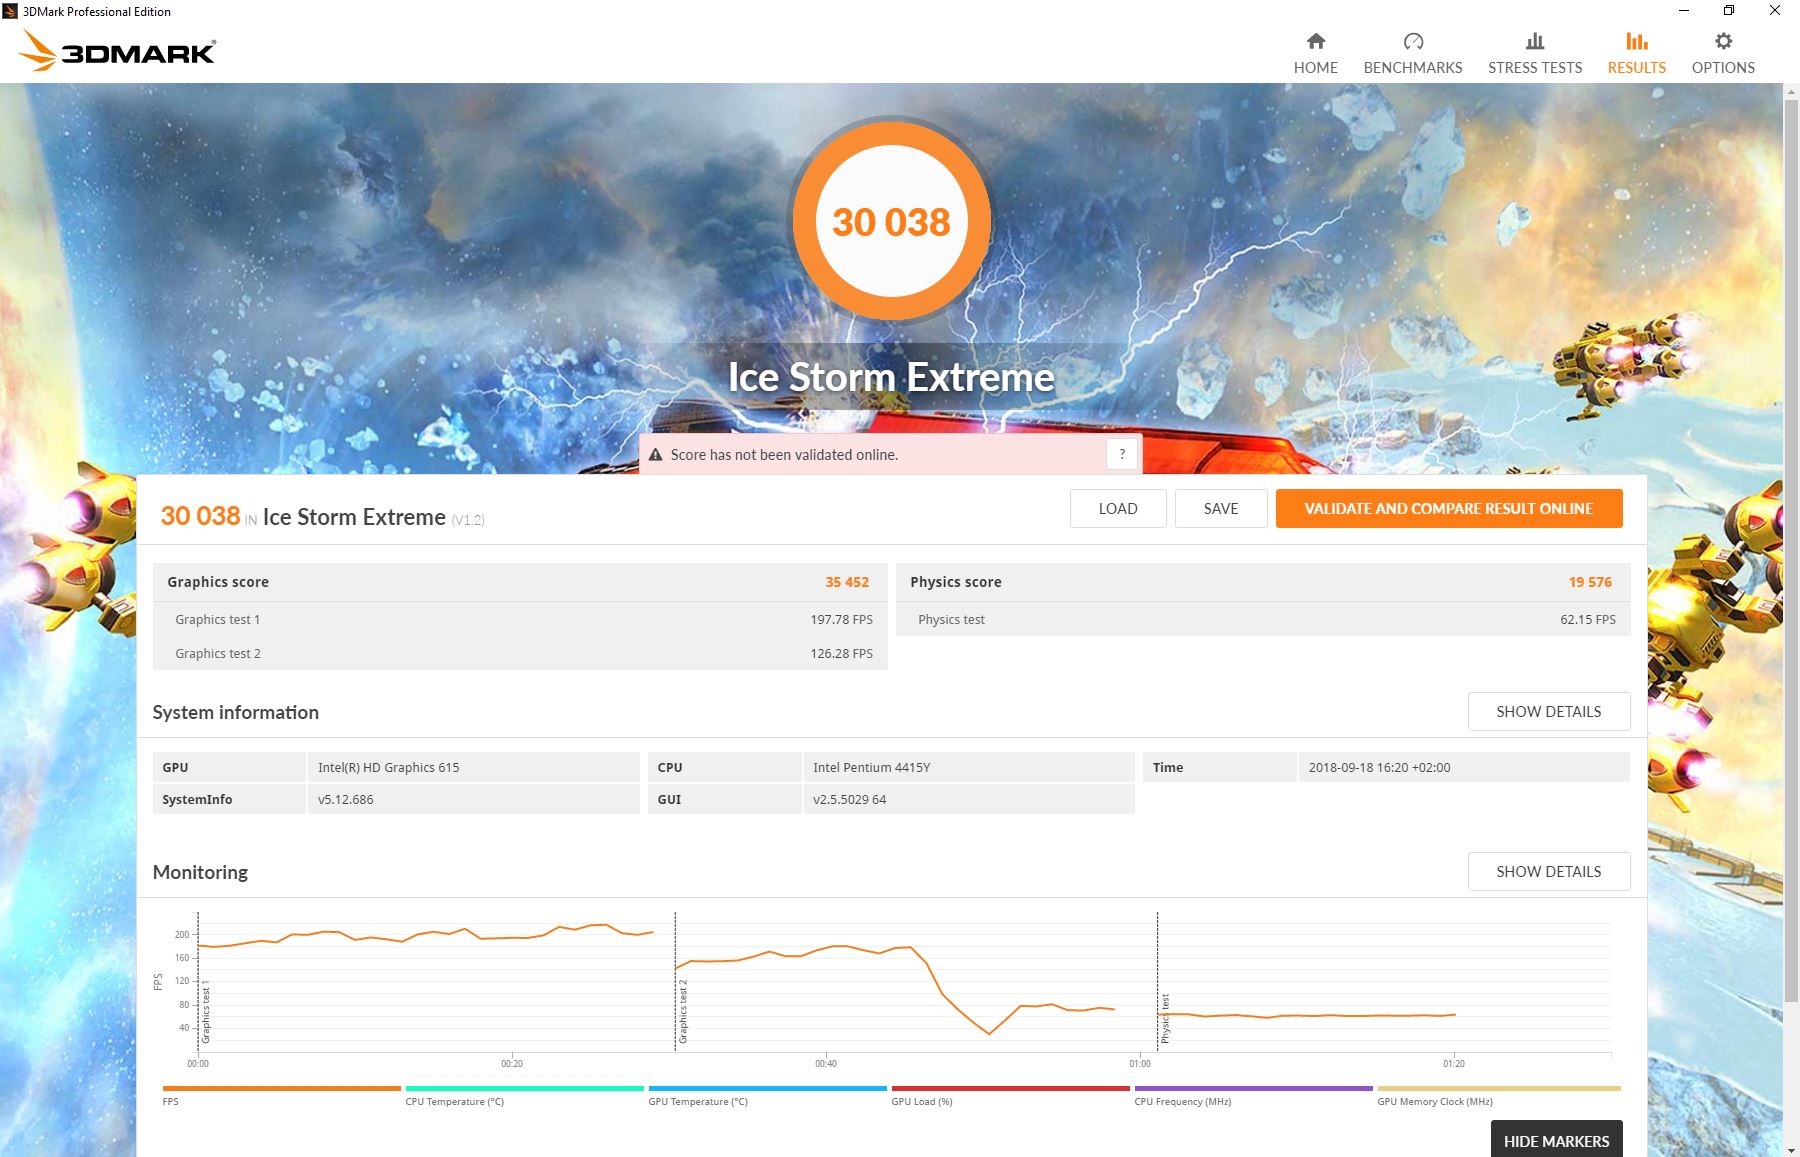This screenshot has height=1157, width=1800.
Task: Click the Graphics score value 35 452
Action: tap(847, 582)
